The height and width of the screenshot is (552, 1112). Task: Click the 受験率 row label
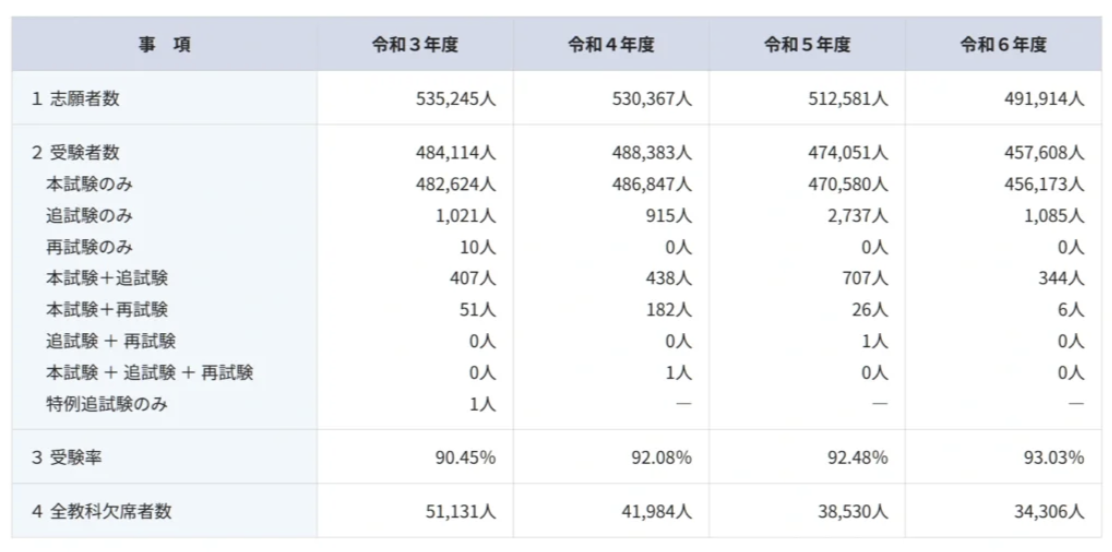68,457
